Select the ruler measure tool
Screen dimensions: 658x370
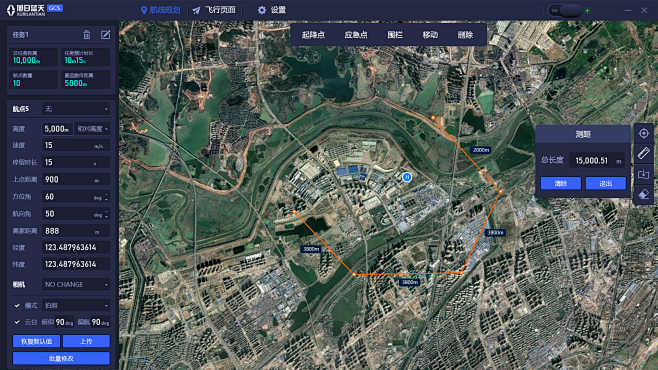coord(644,153)
